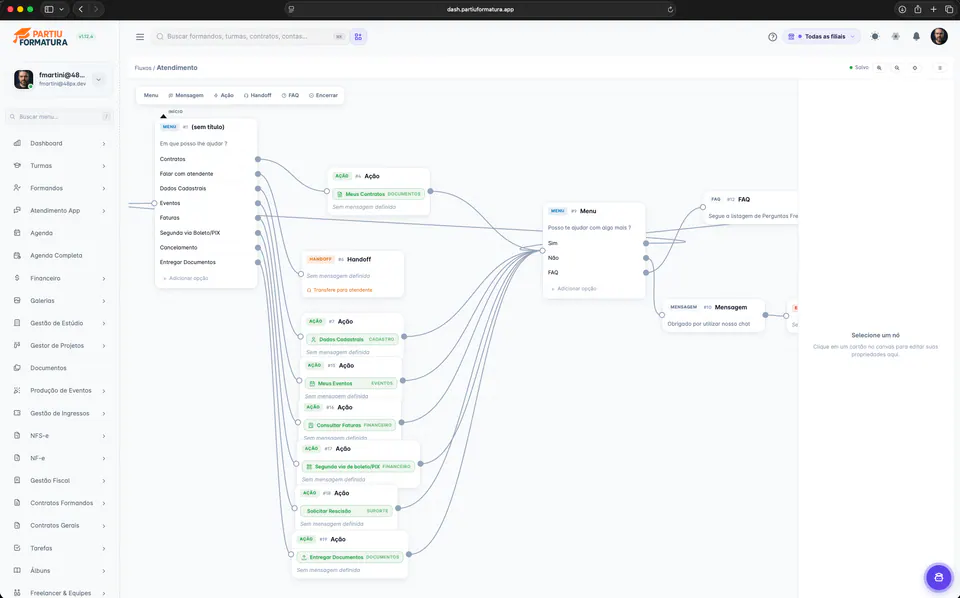
Task: Open the Contratos Gerais sidebar item
Action: click(x=60, y=526)
